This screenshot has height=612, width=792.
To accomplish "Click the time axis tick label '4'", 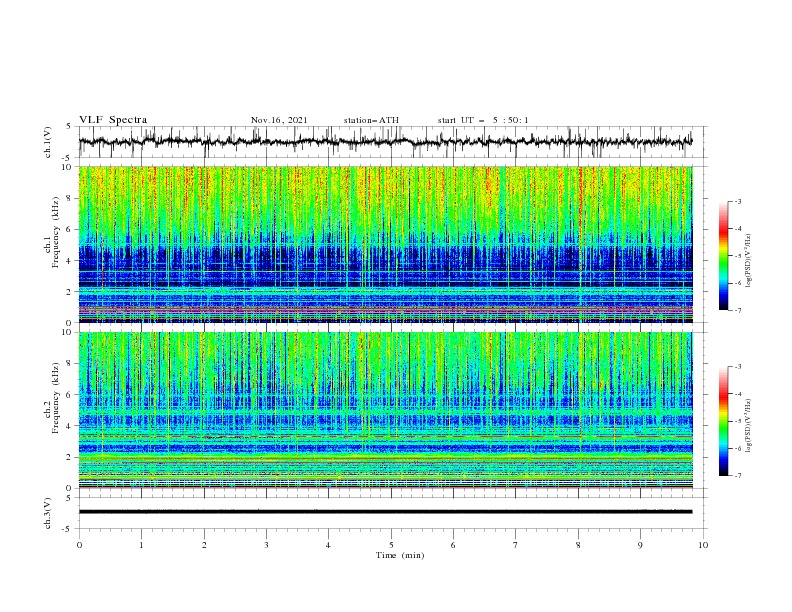I will point(328,545).
